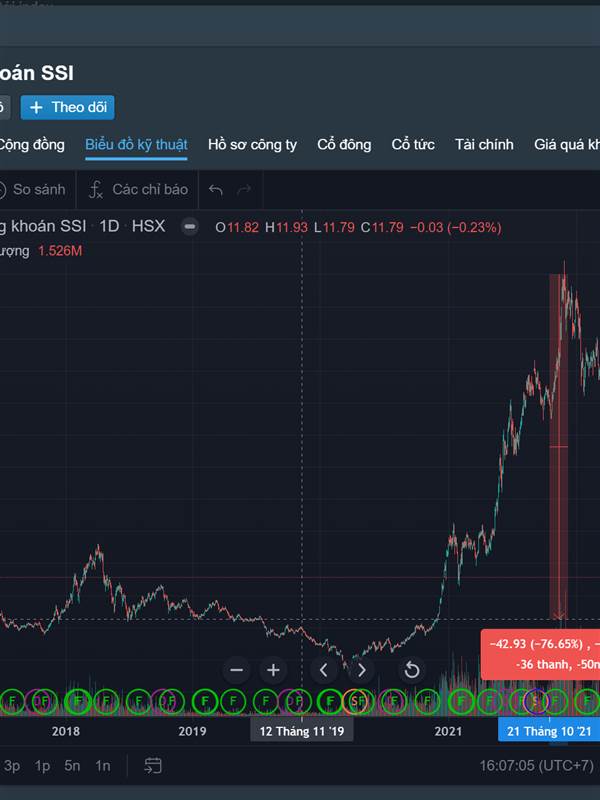Image resolution: width=600 pixels, height=800 pixels.
Task: Click the HSX exchange label in legend
Action: [148, 226]
